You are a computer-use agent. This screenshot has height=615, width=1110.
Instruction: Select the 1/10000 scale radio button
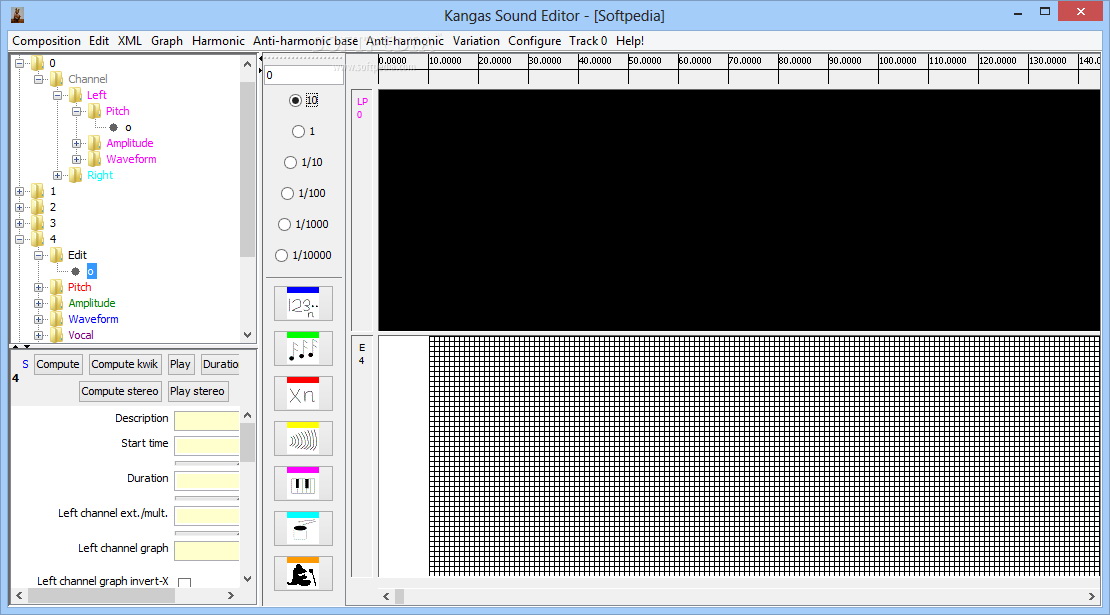[282, 255]
